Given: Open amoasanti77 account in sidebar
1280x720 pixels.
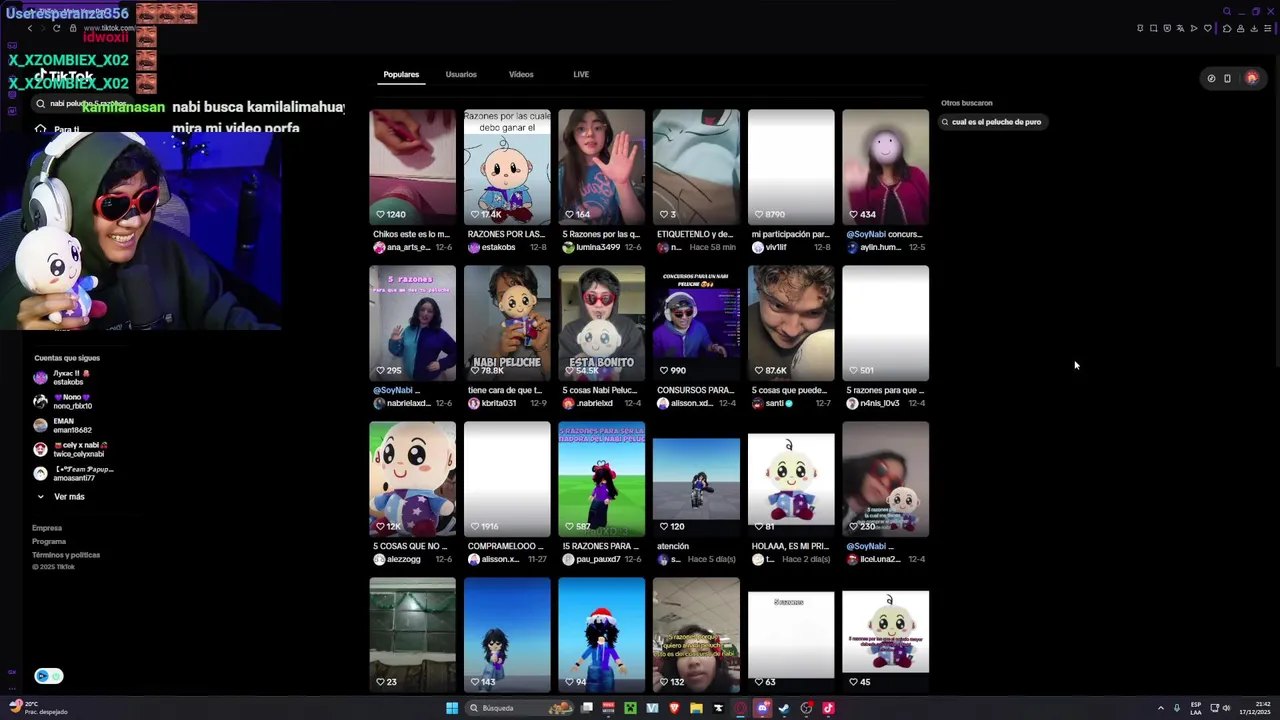Looking at the screenshot, I should tap(73, 473).
